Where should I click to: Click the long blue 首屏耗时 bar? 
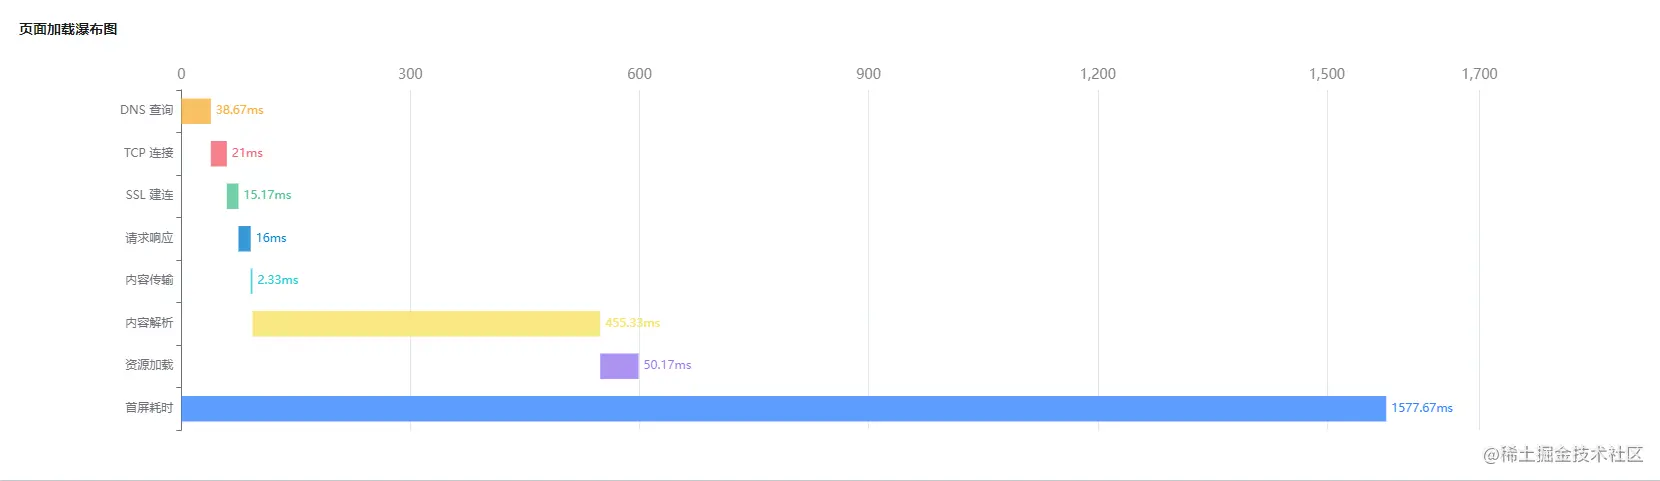783,408
